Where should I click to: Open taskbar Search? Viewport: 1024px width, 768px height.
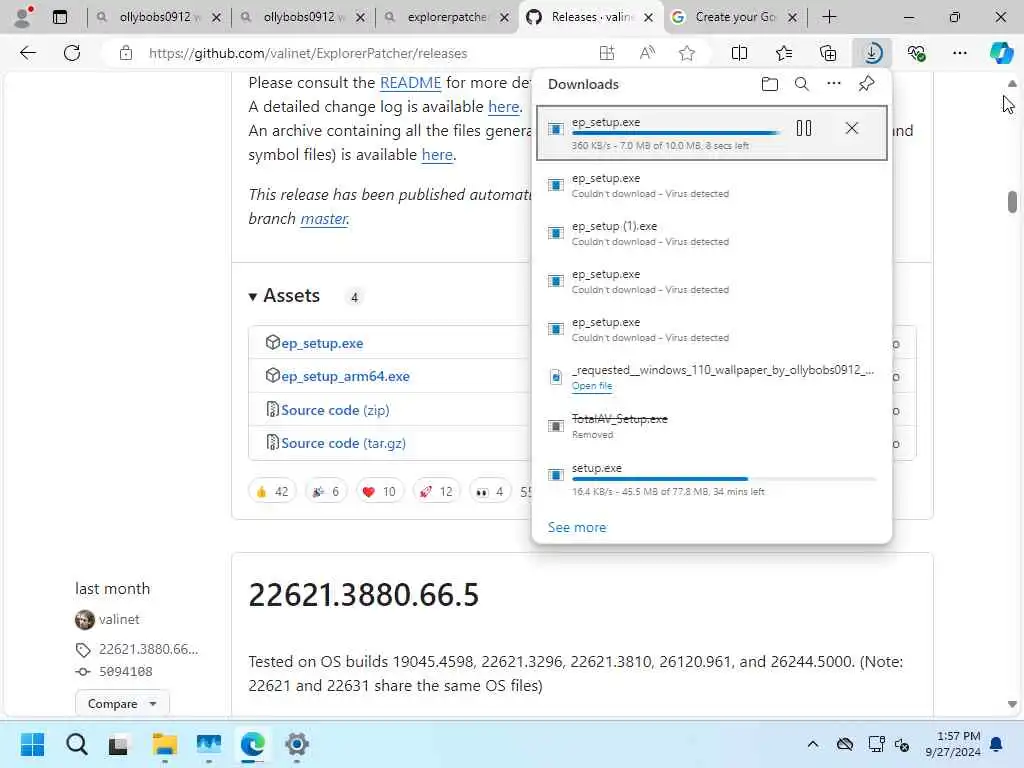coord(76,744)
